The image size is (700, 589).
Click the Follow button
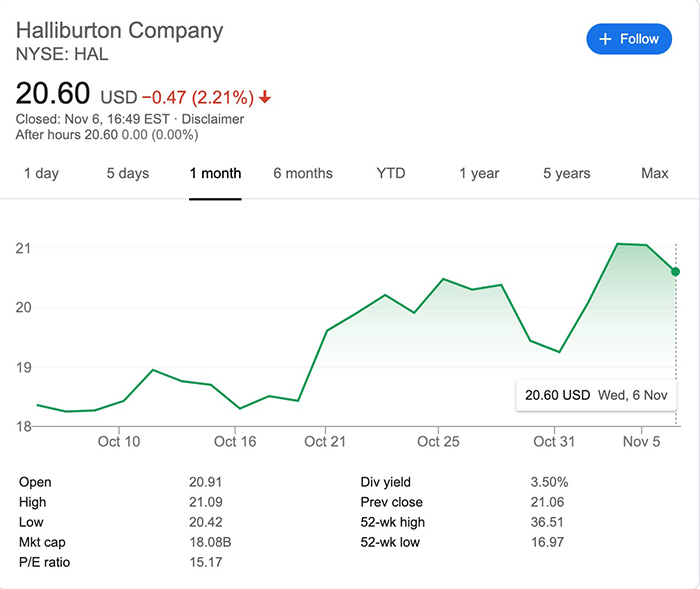pyautogui.click(x=628, y=39)
